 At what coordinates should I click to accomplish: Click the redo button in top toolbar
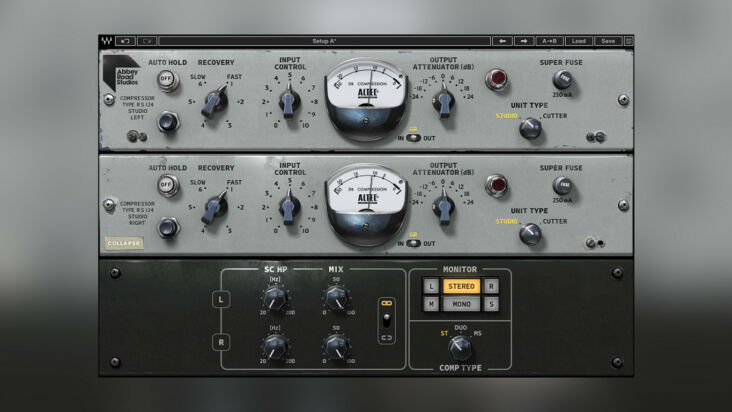coord(147,41)
